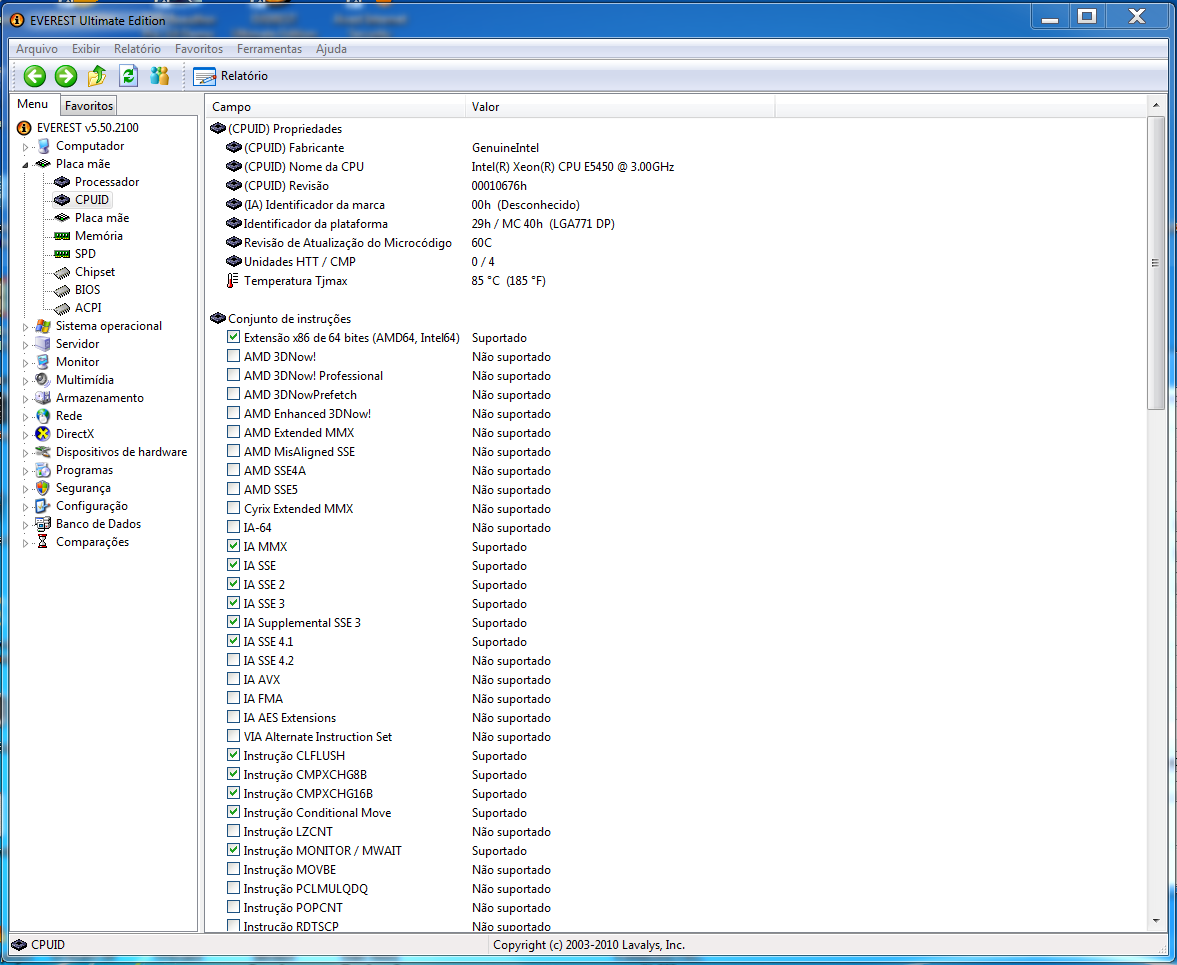
Task: Click the green Back arrow toolbar icon
Action: [35, 76]
